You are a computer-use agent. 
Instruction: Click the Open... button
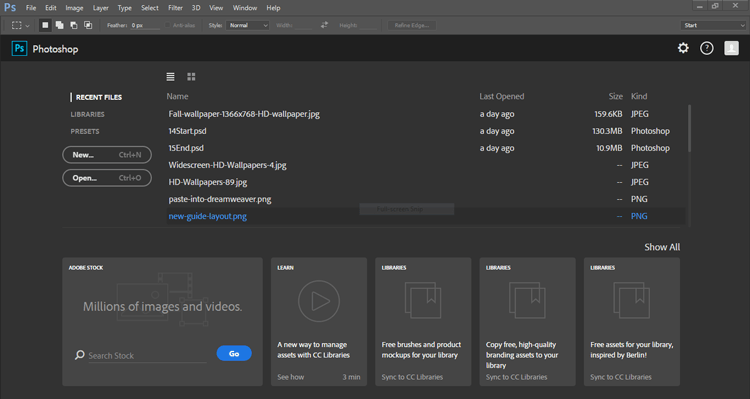coord(107,178)
